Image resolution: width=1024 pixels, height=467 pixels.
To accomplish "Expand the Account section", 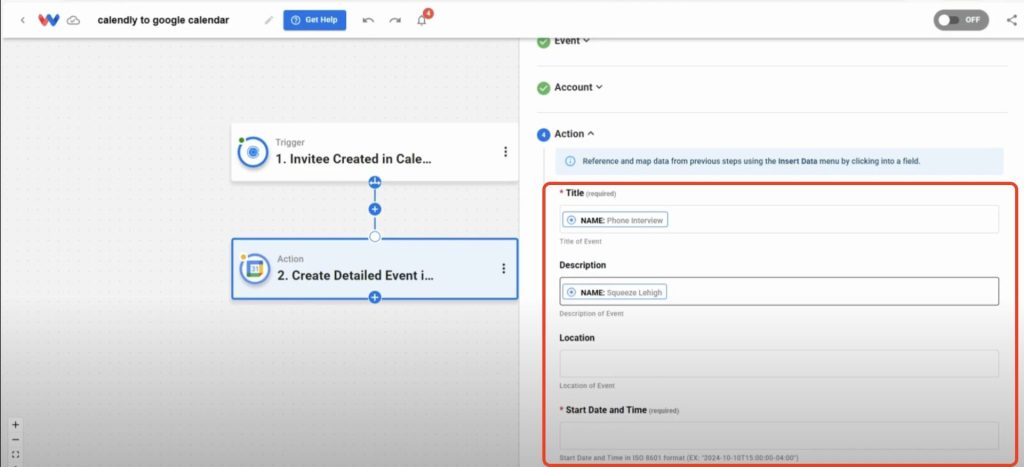I will click(579, 87).
